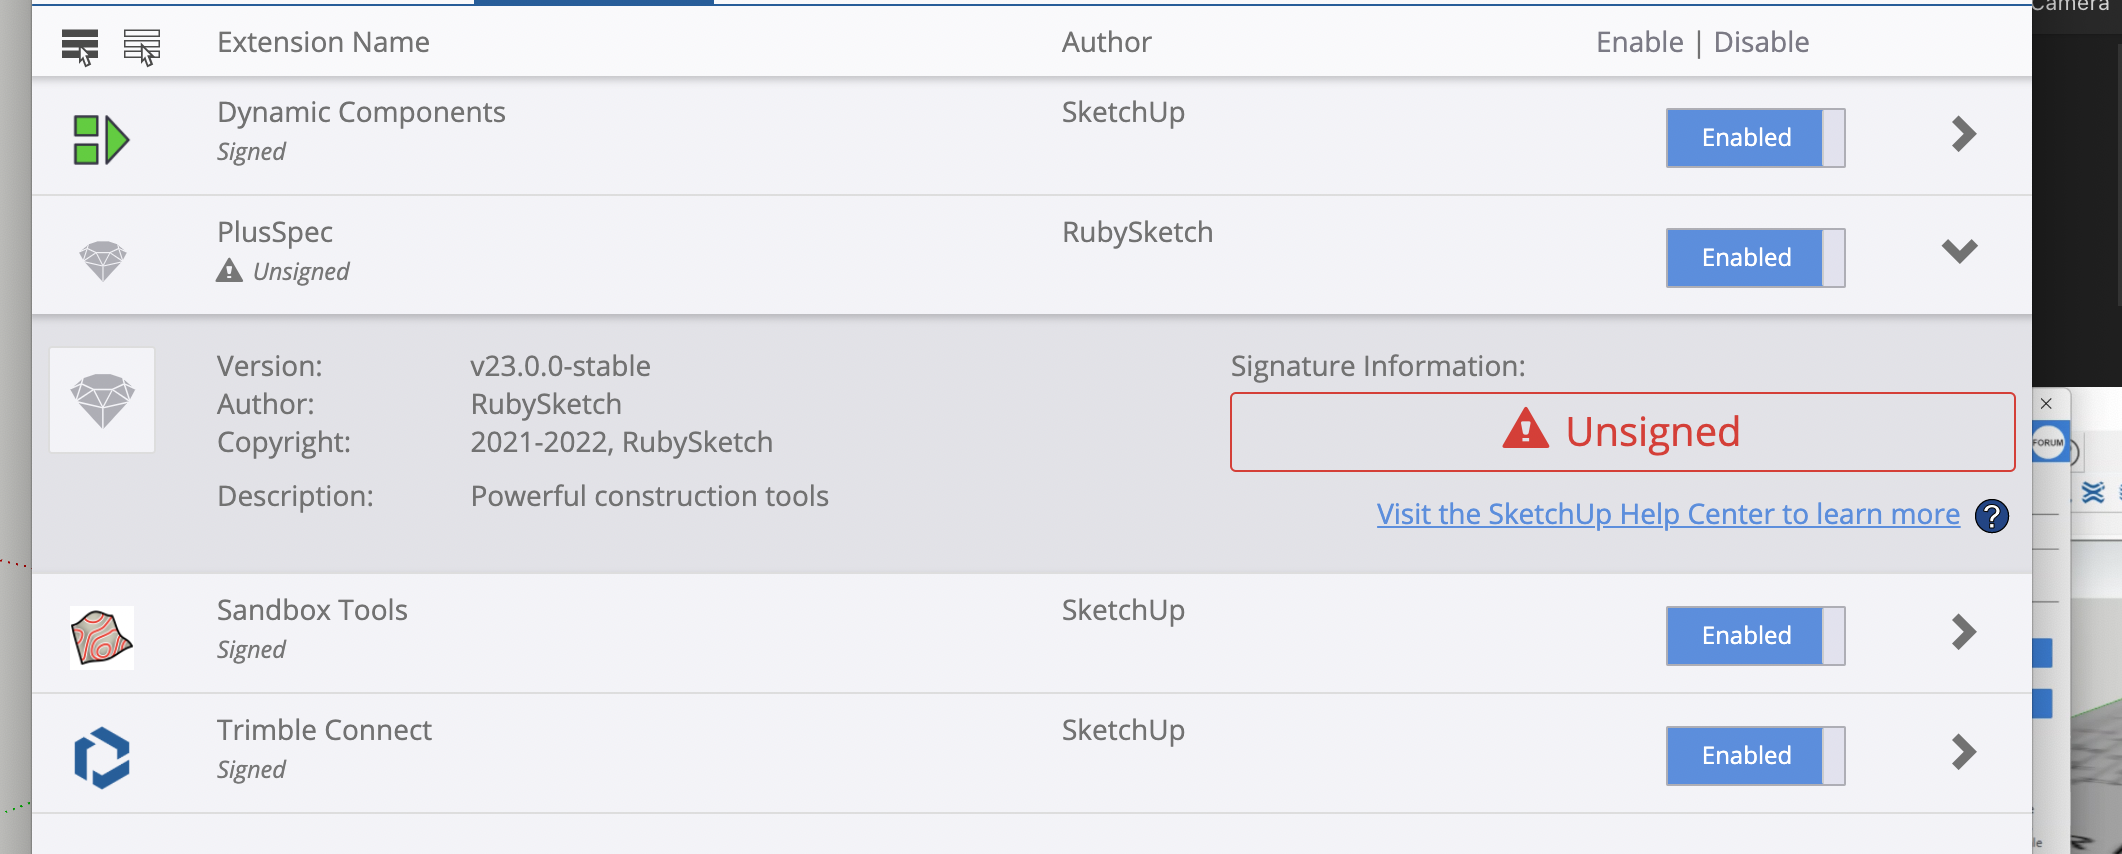The height and width of the screenshot is (854, 2122).
Task: Click the FORUM round icon in background toolbar
Action: [x=2047, y=442]
